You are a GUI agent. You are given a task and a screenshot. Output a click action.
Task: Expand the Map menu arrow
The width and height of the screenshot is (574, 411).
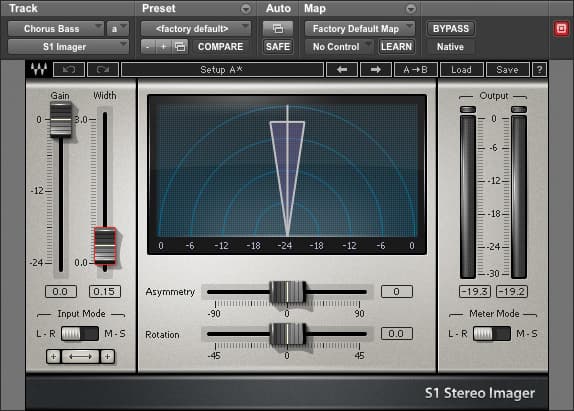pyautogui.click(x=411, y=8)
